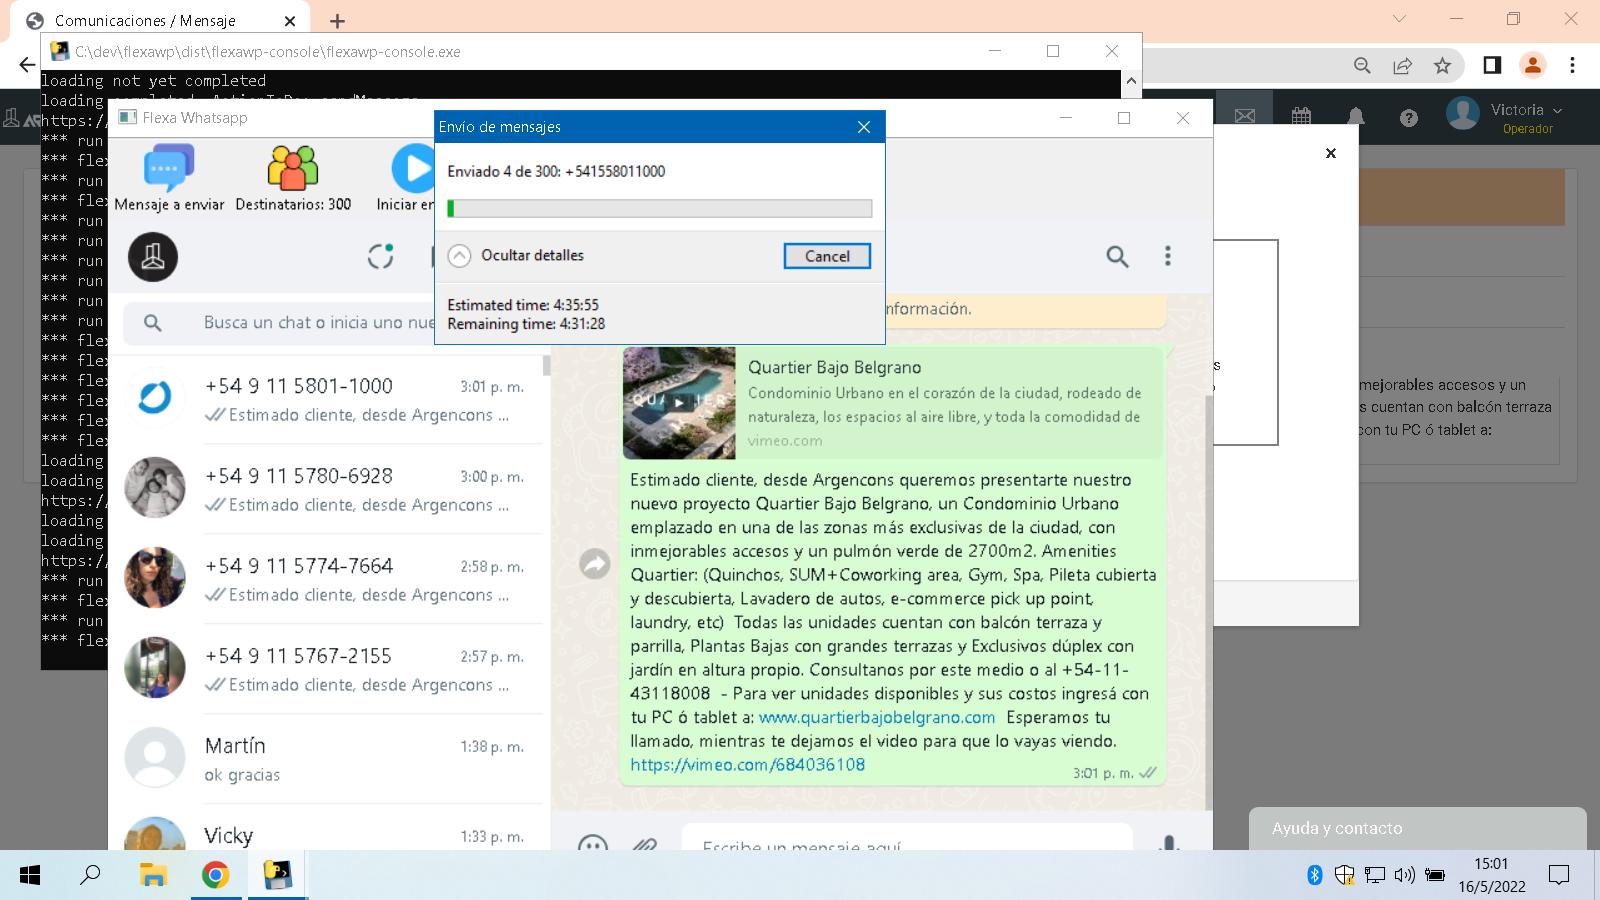Open the web app calendar icon
Screen dimensions: 1600x900
pyautogui.click(x=1301, y=117)
